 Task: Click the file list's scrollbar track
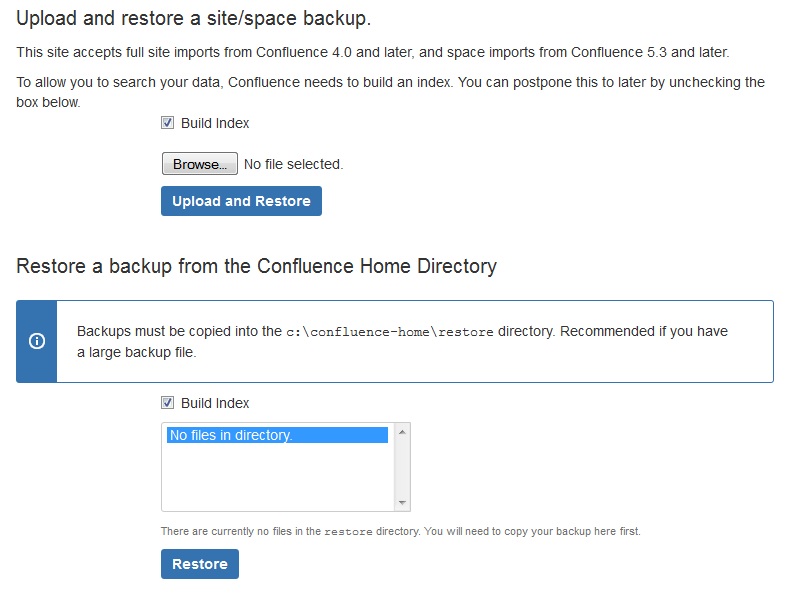(x=402, y=467)
